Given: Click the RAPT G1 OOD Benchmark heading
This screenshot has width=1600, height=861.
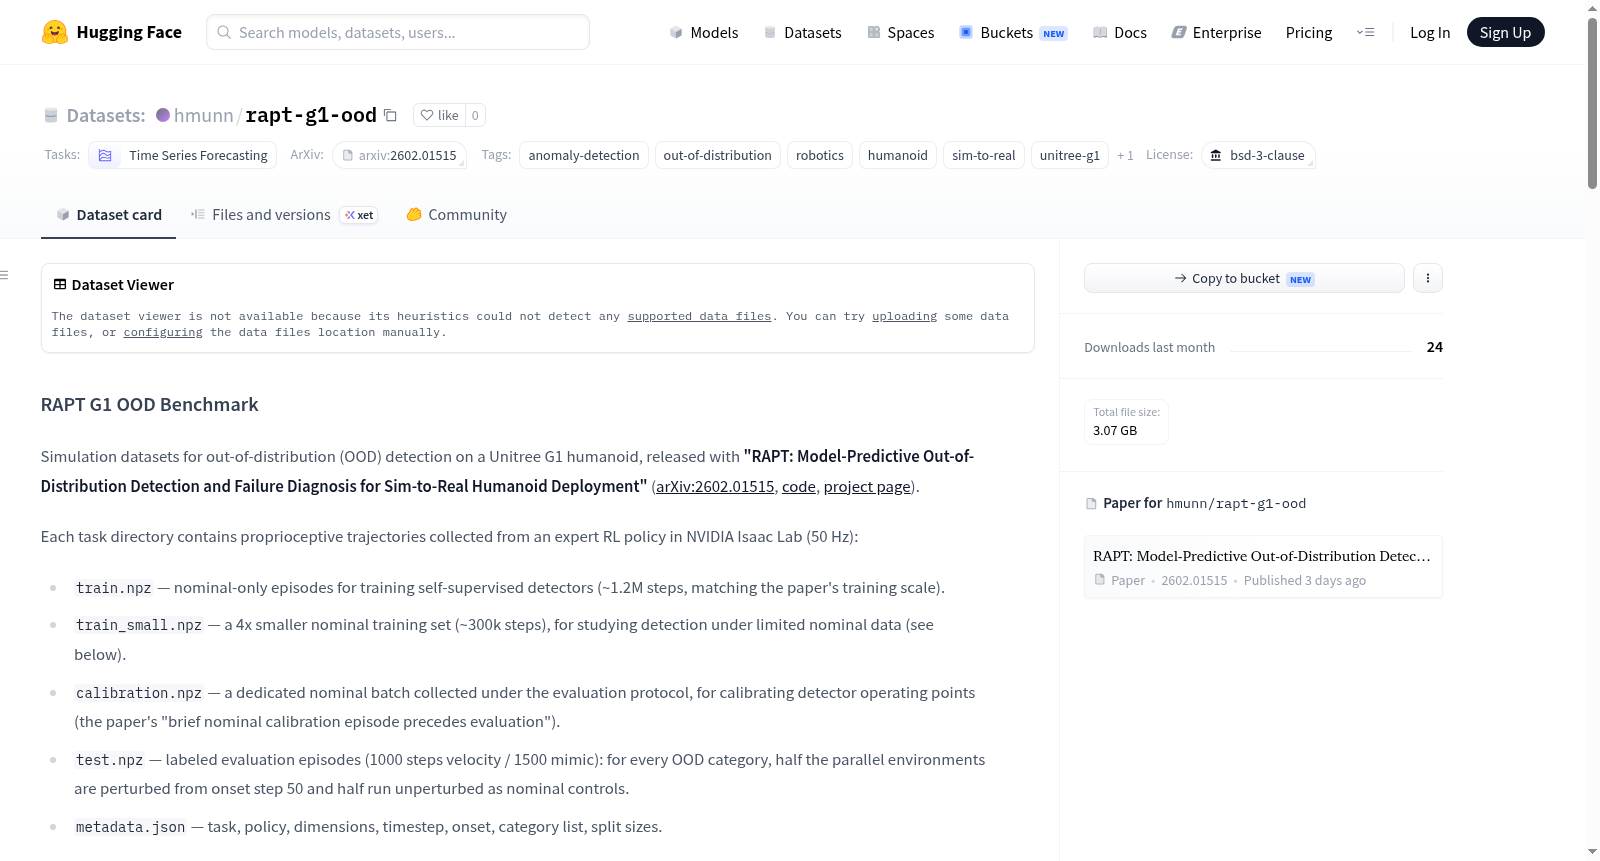Looking at the screenshot, I should (150, 405).
